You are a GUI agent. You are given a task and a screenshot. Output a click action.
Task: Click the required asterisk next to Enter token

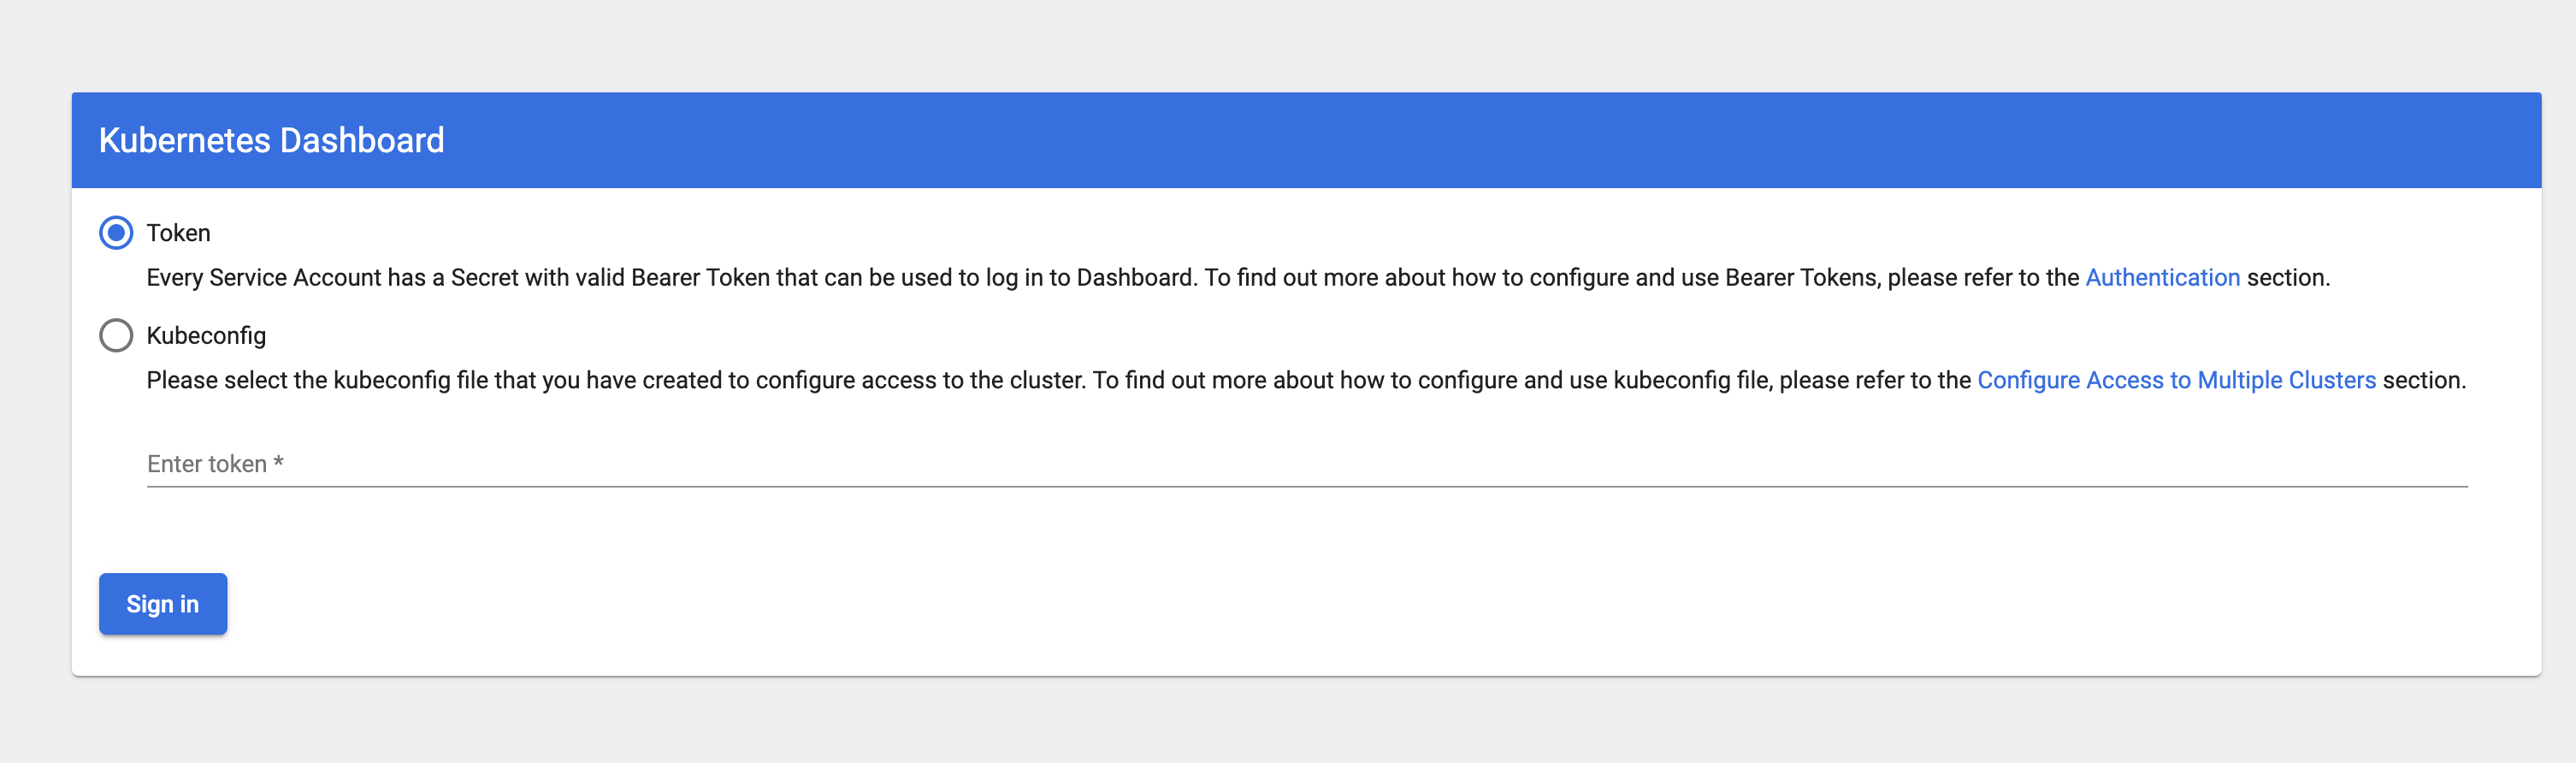279,462
